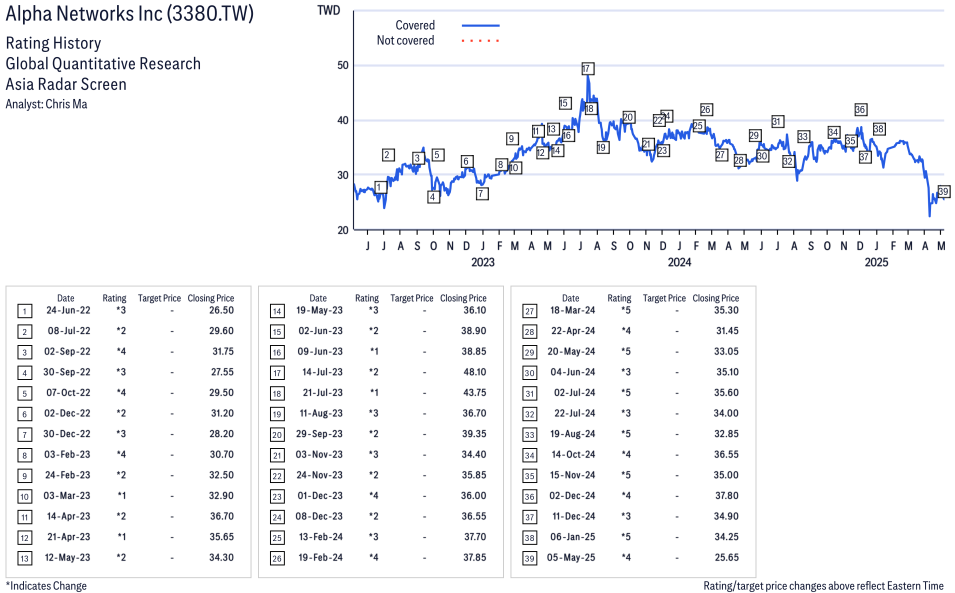Select the date cell 14-Jul-23
This screenshot has width=955, height=593.
click(322, 372)
